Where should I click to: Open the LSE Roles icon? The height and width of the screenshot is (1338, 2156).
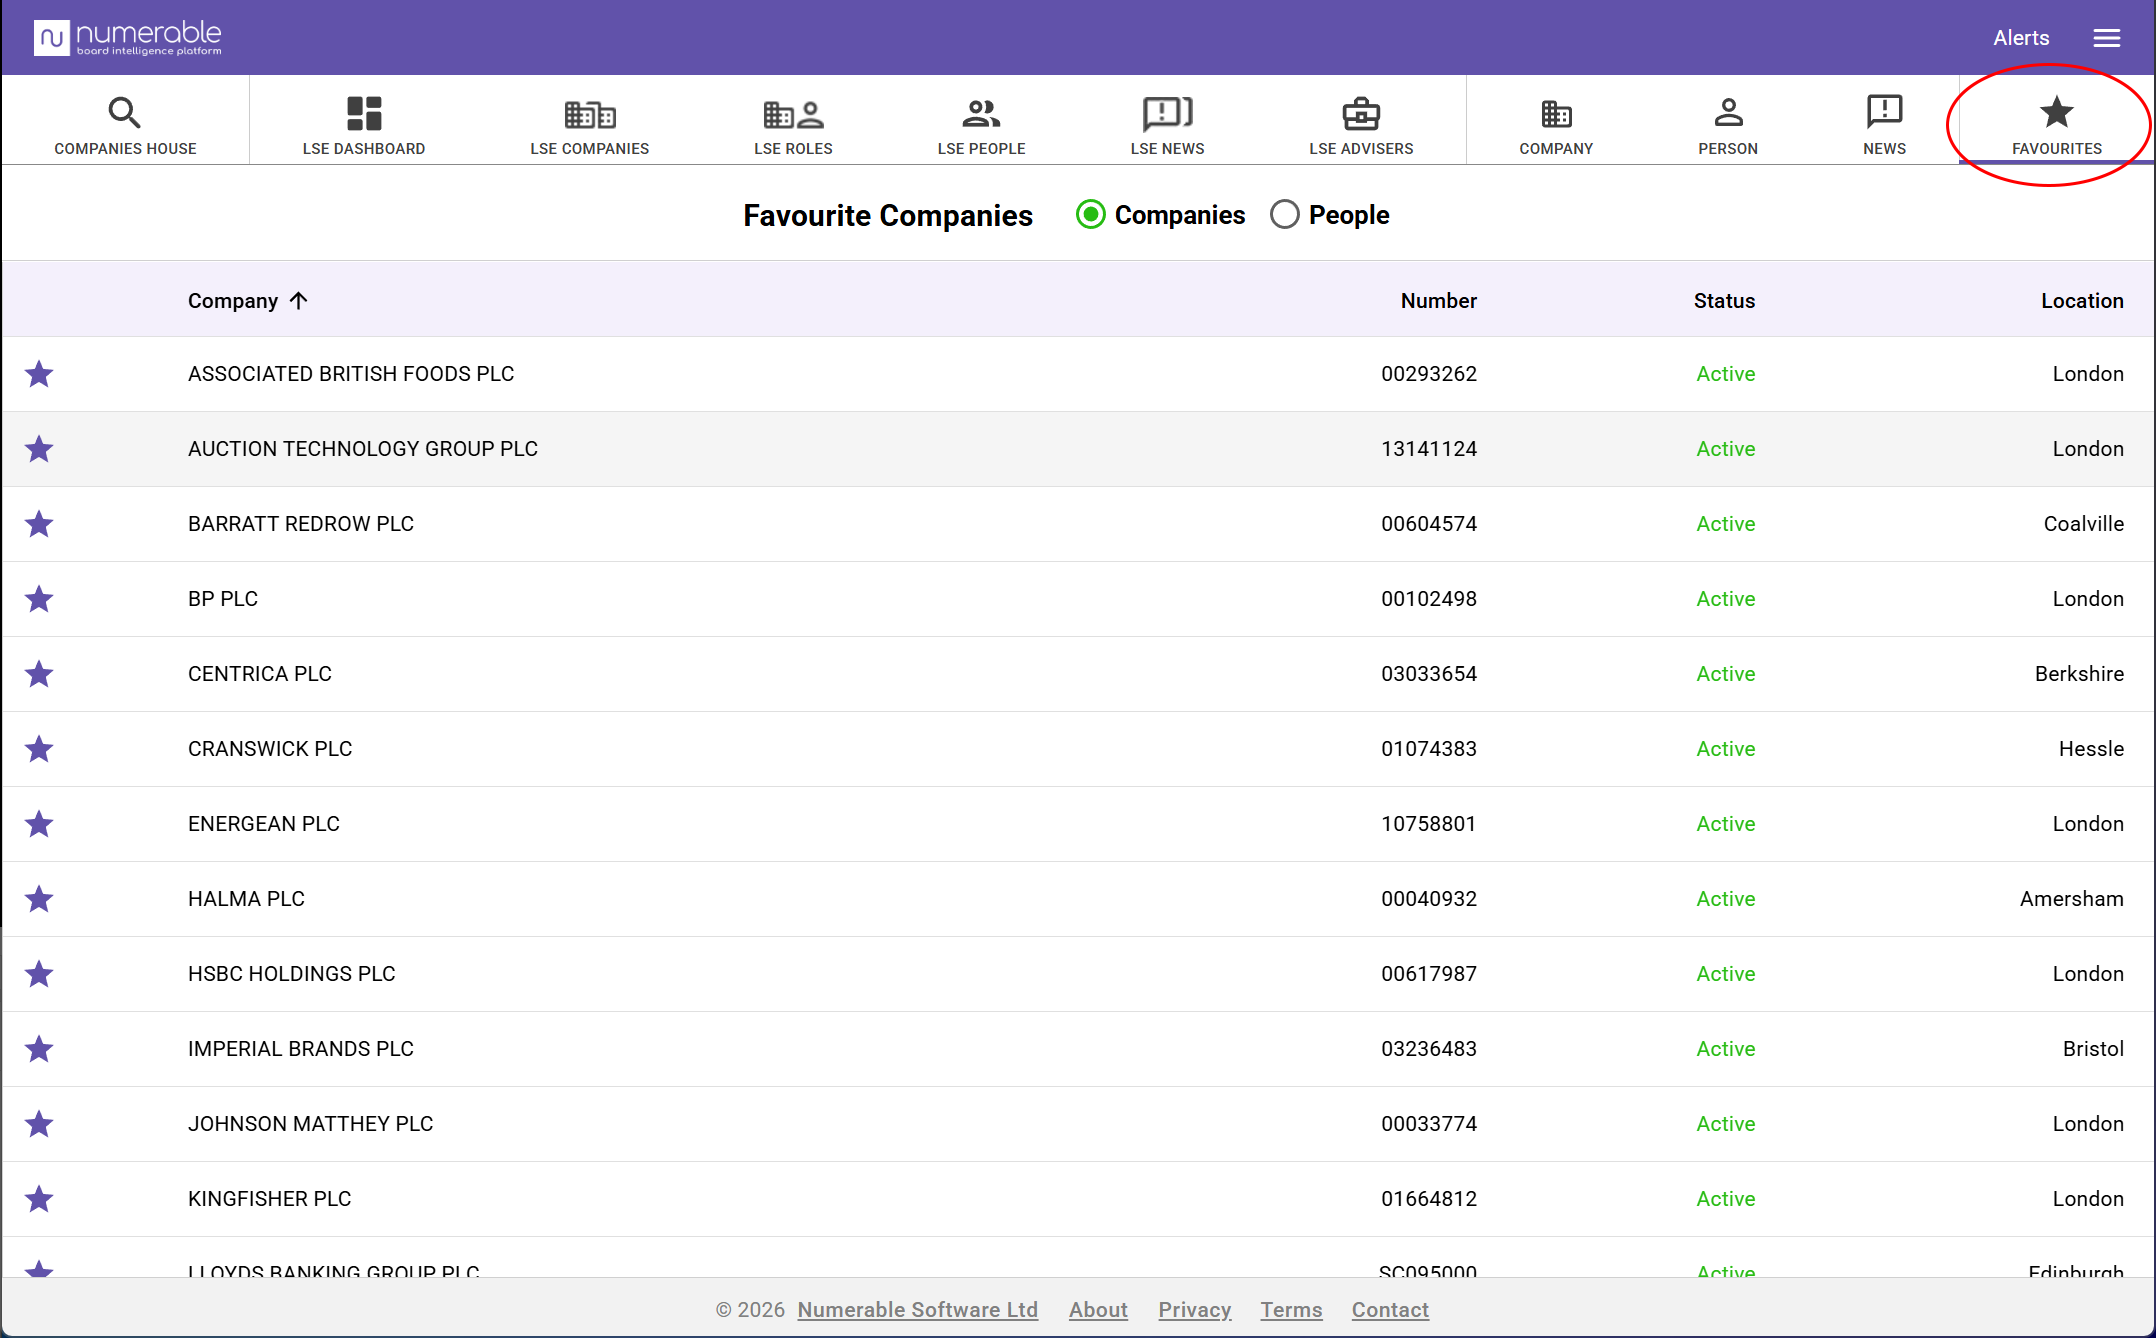(793, 114)
